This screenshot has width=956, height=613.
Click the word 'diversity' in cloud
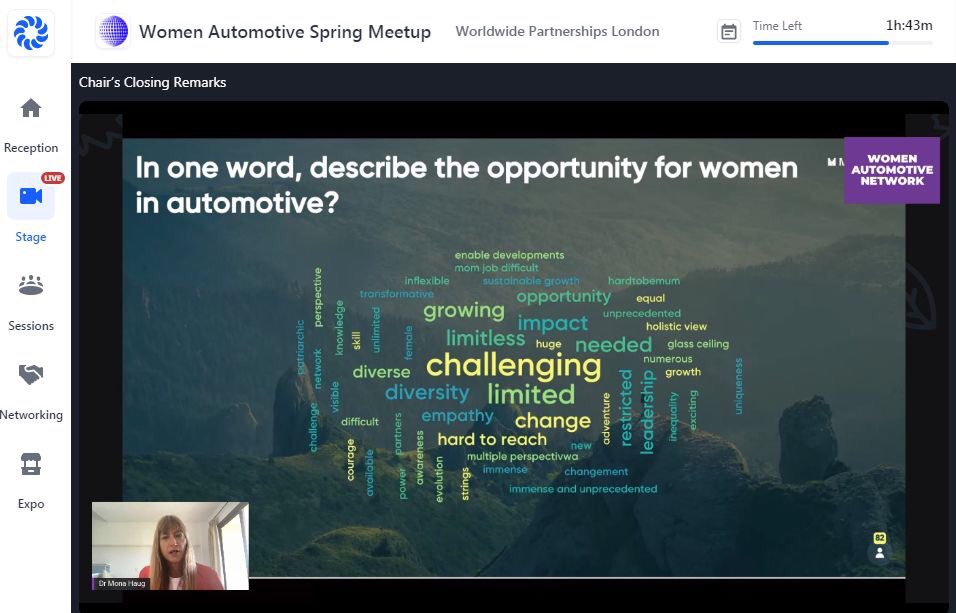427,392
